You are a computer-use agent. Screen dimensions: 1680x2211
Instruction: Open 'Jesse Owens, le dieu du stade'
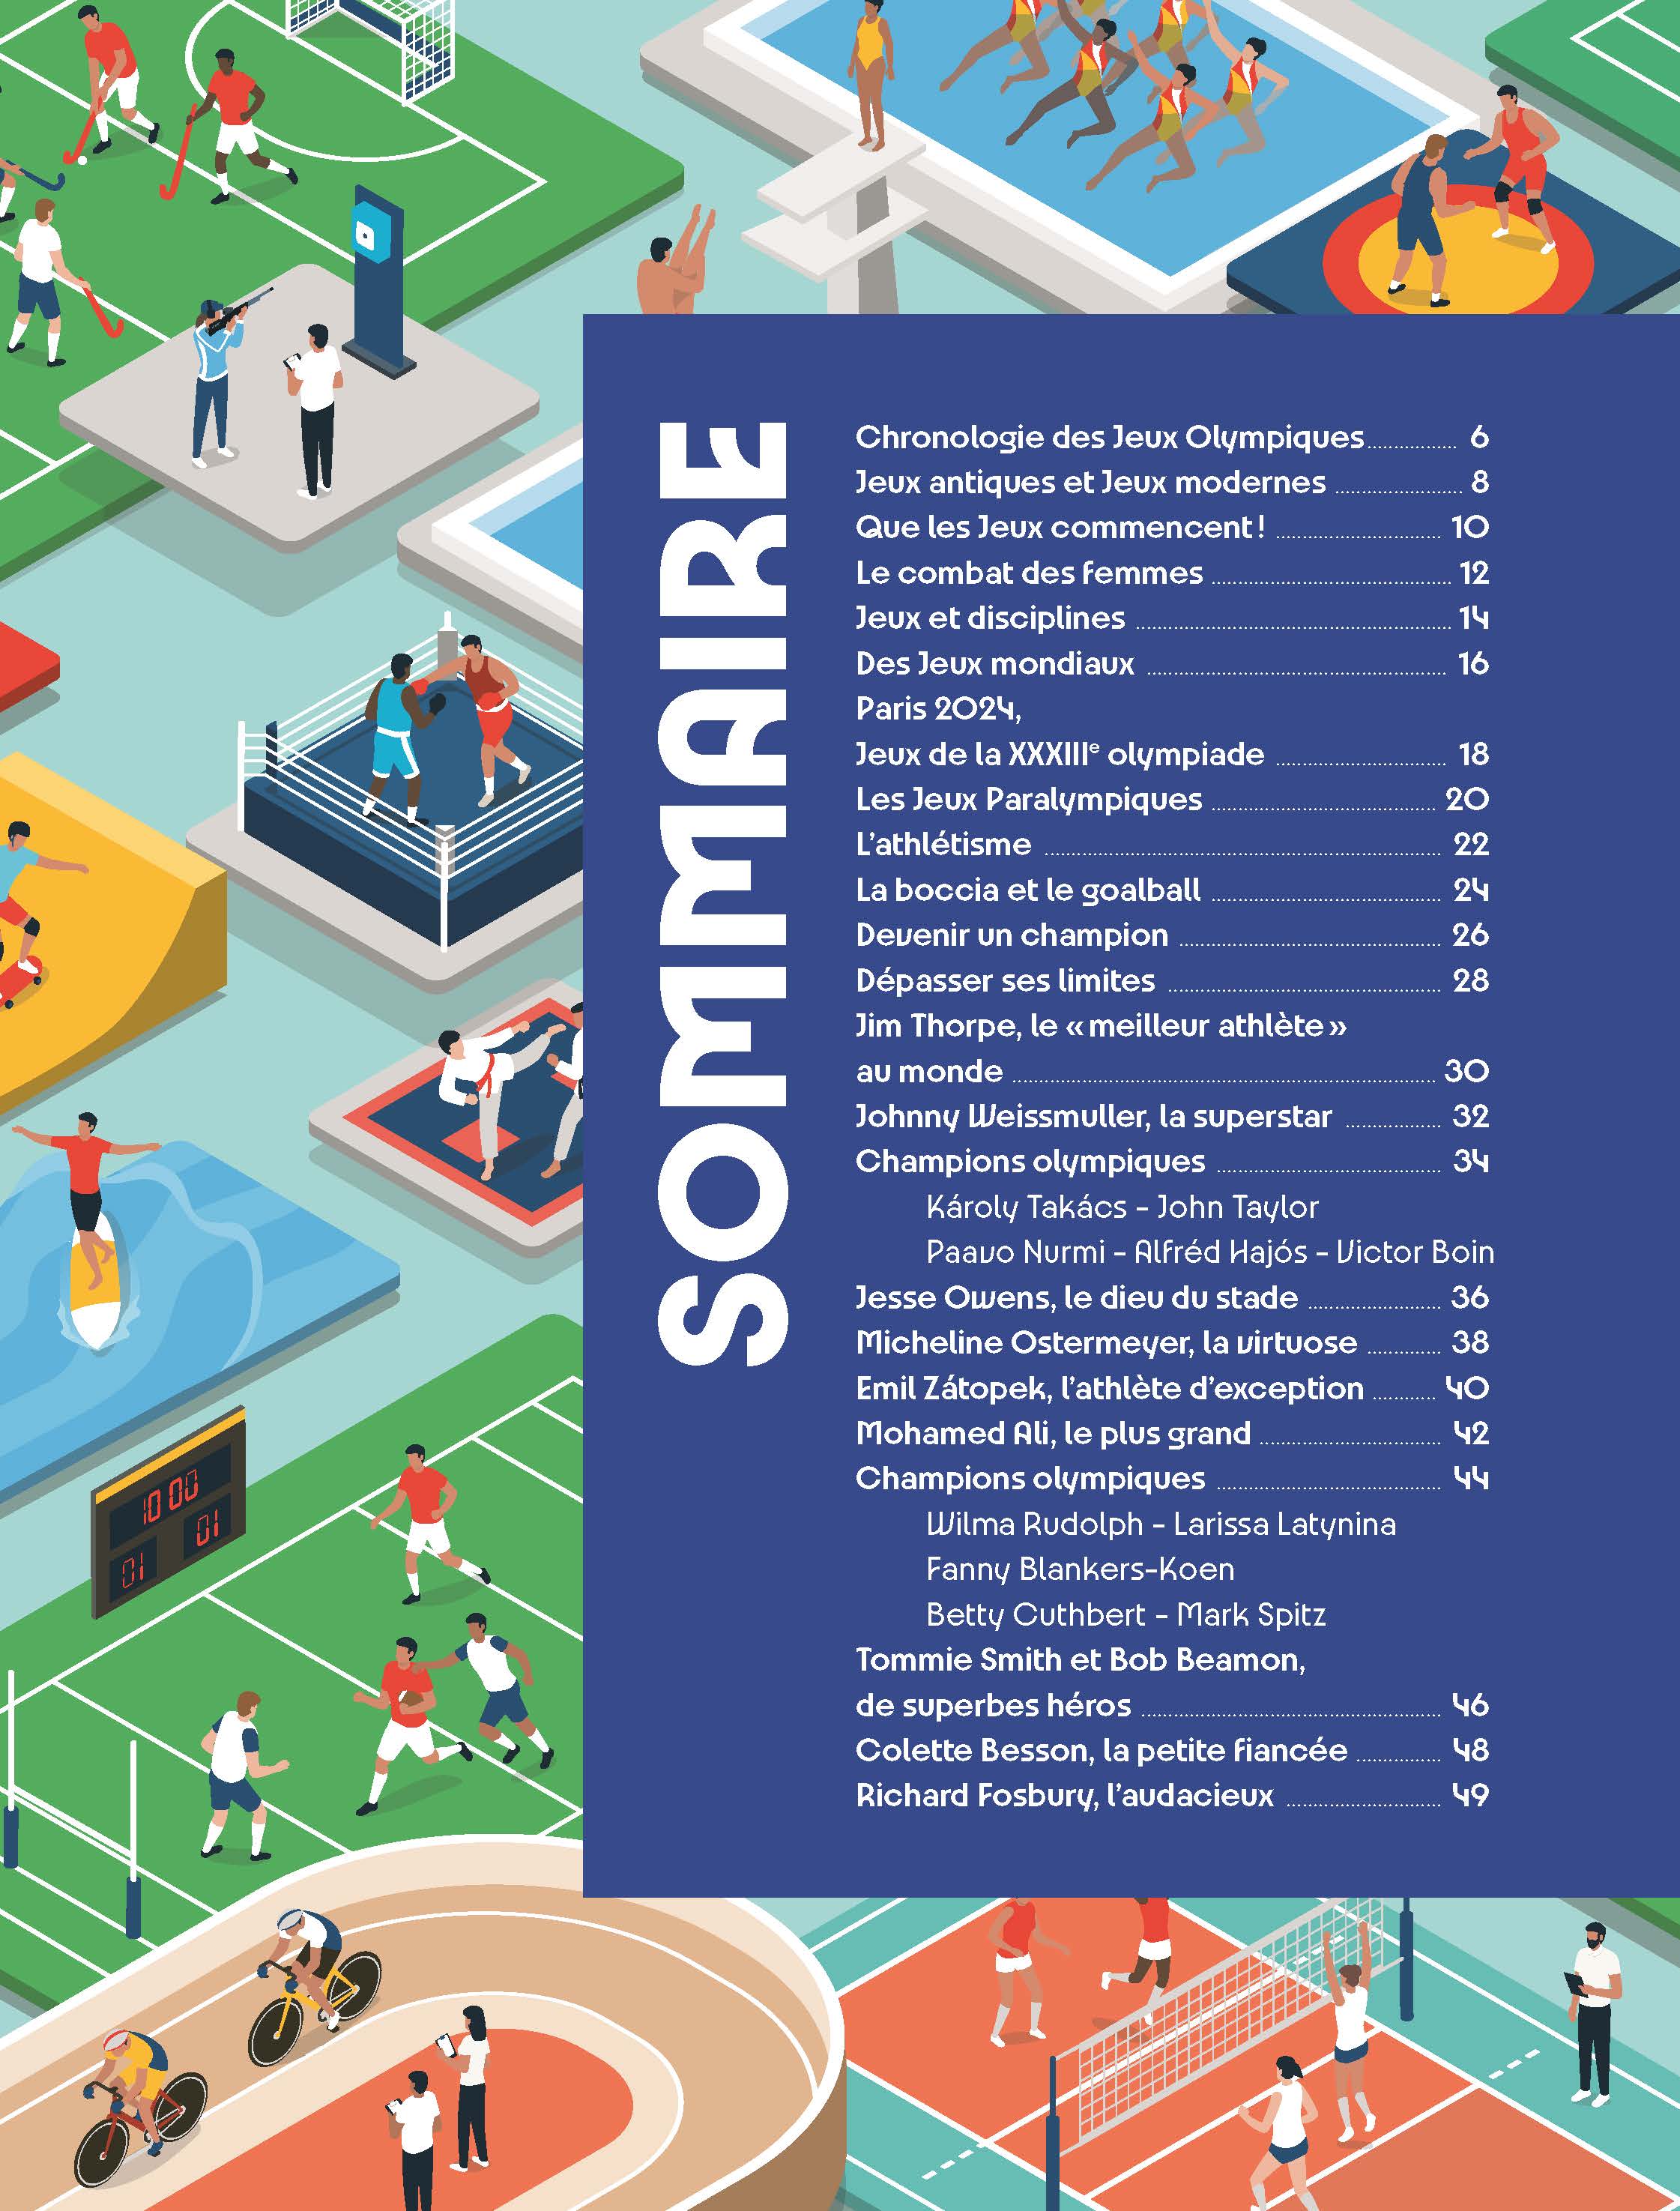point(1076,1297)
